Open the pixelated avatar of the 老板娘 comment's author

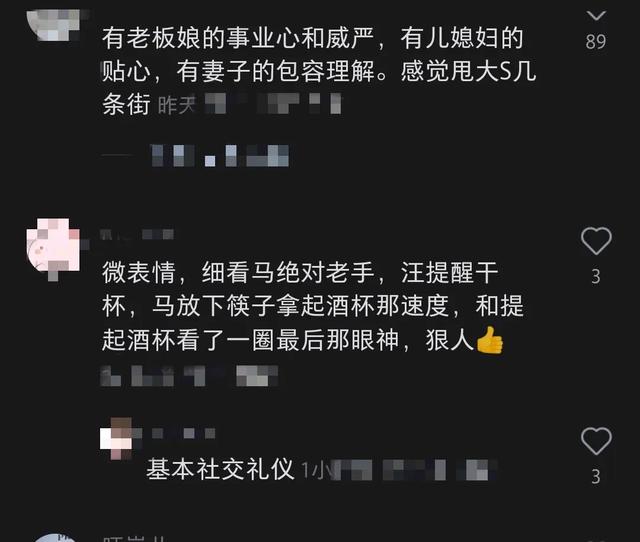pos(53,25)
